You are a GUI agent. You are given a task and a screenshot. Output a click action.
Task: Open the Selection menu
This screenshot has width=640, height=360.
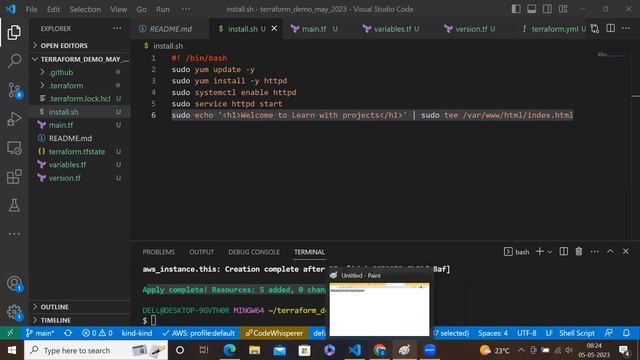click(x=85, y=9)
